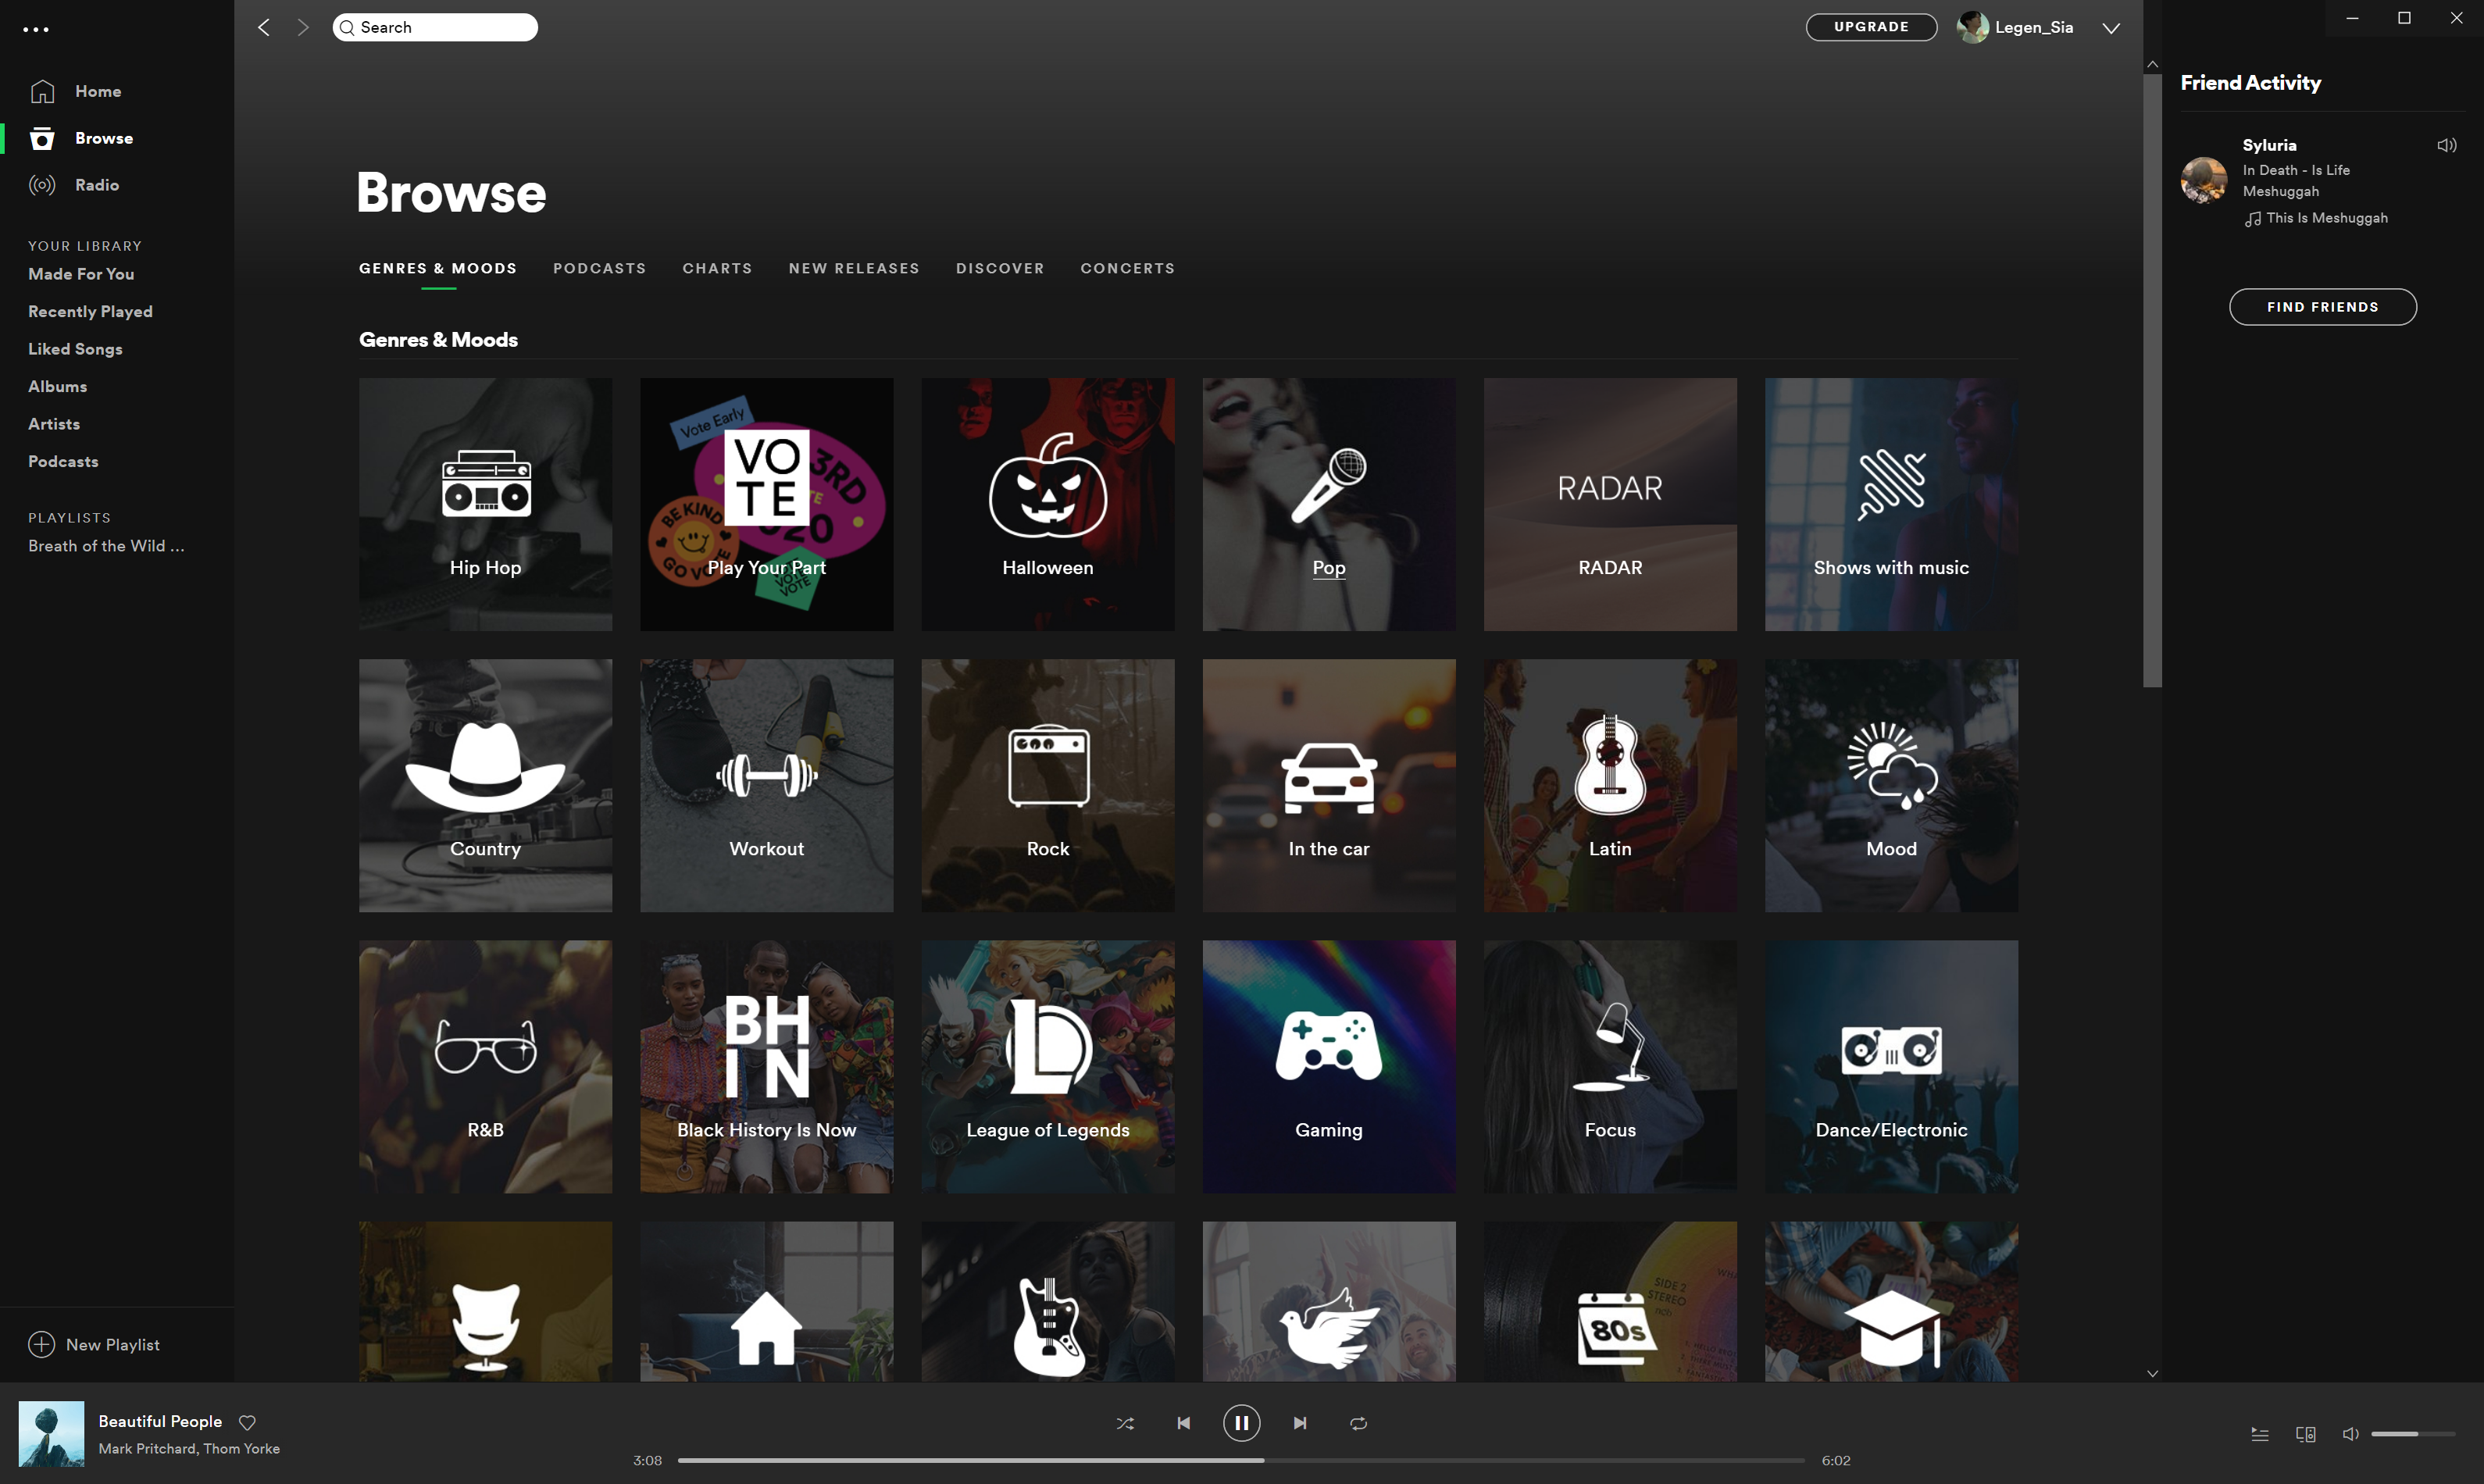Open the three-dot app menu

pos(36,29)
